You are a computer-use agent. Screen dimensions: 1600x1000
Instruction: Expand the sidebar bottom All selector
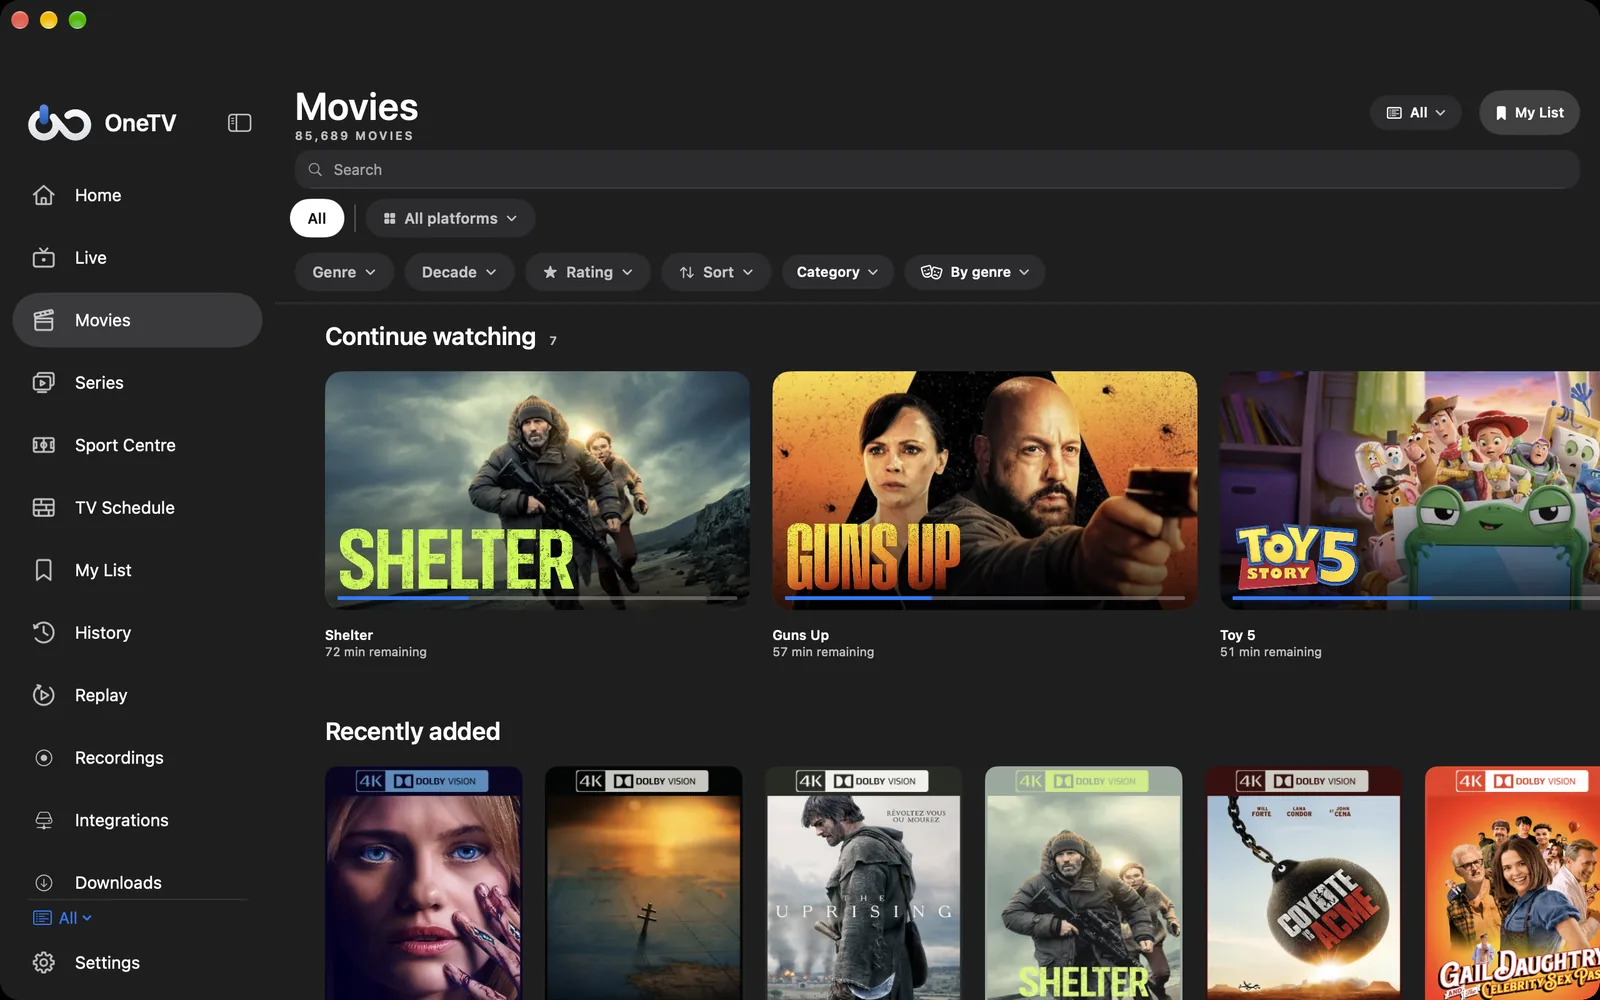coord(62,918)
